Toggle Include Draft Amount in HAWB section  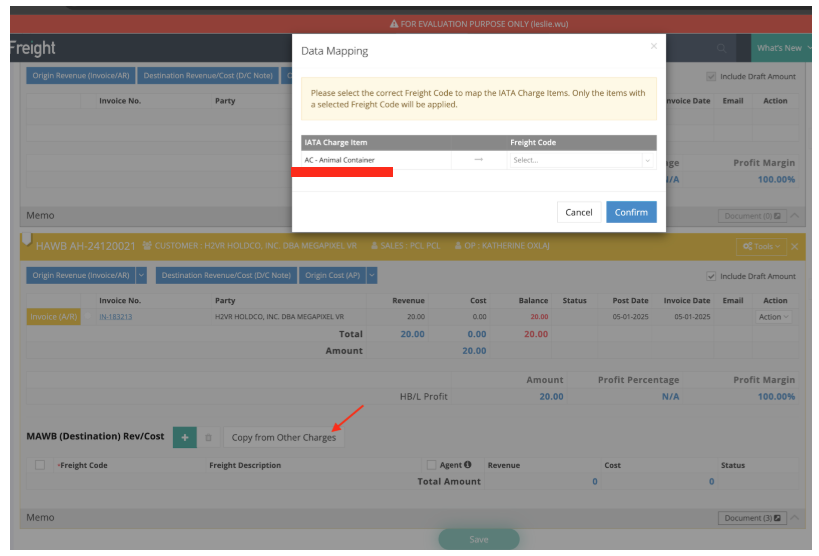711,276
